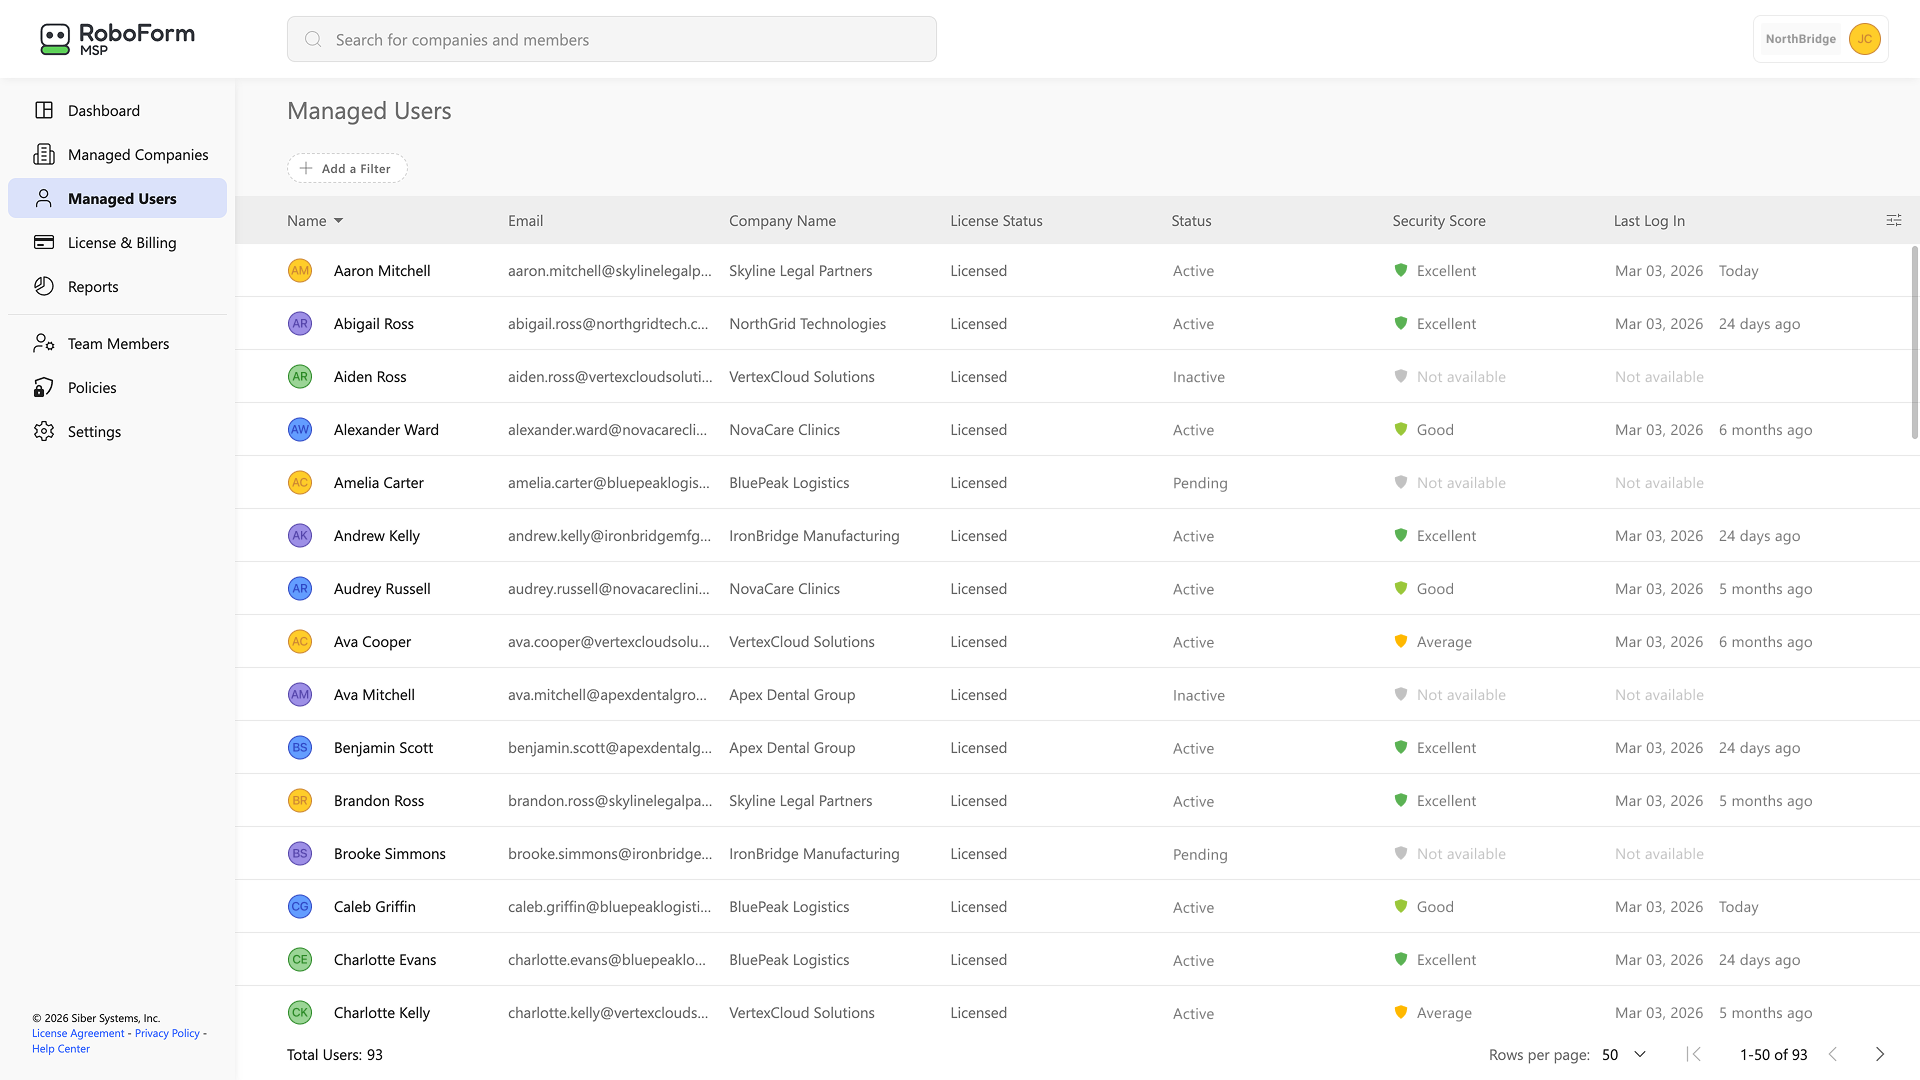Open the Dashboard sidebar item

pyautogui.click(x=117, y=110)
